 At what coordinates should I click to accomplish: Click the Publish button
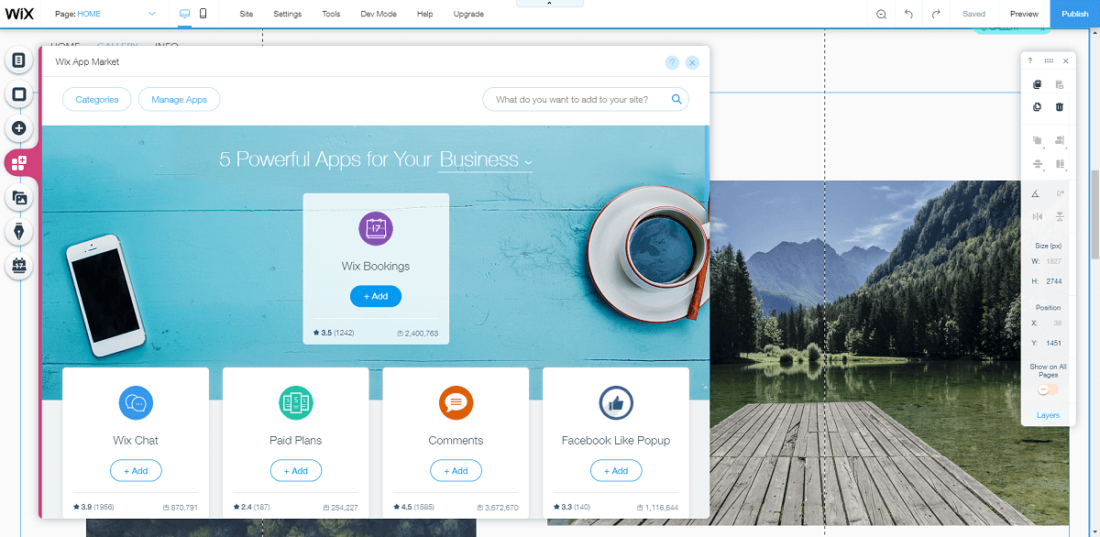pos(1075,14)
